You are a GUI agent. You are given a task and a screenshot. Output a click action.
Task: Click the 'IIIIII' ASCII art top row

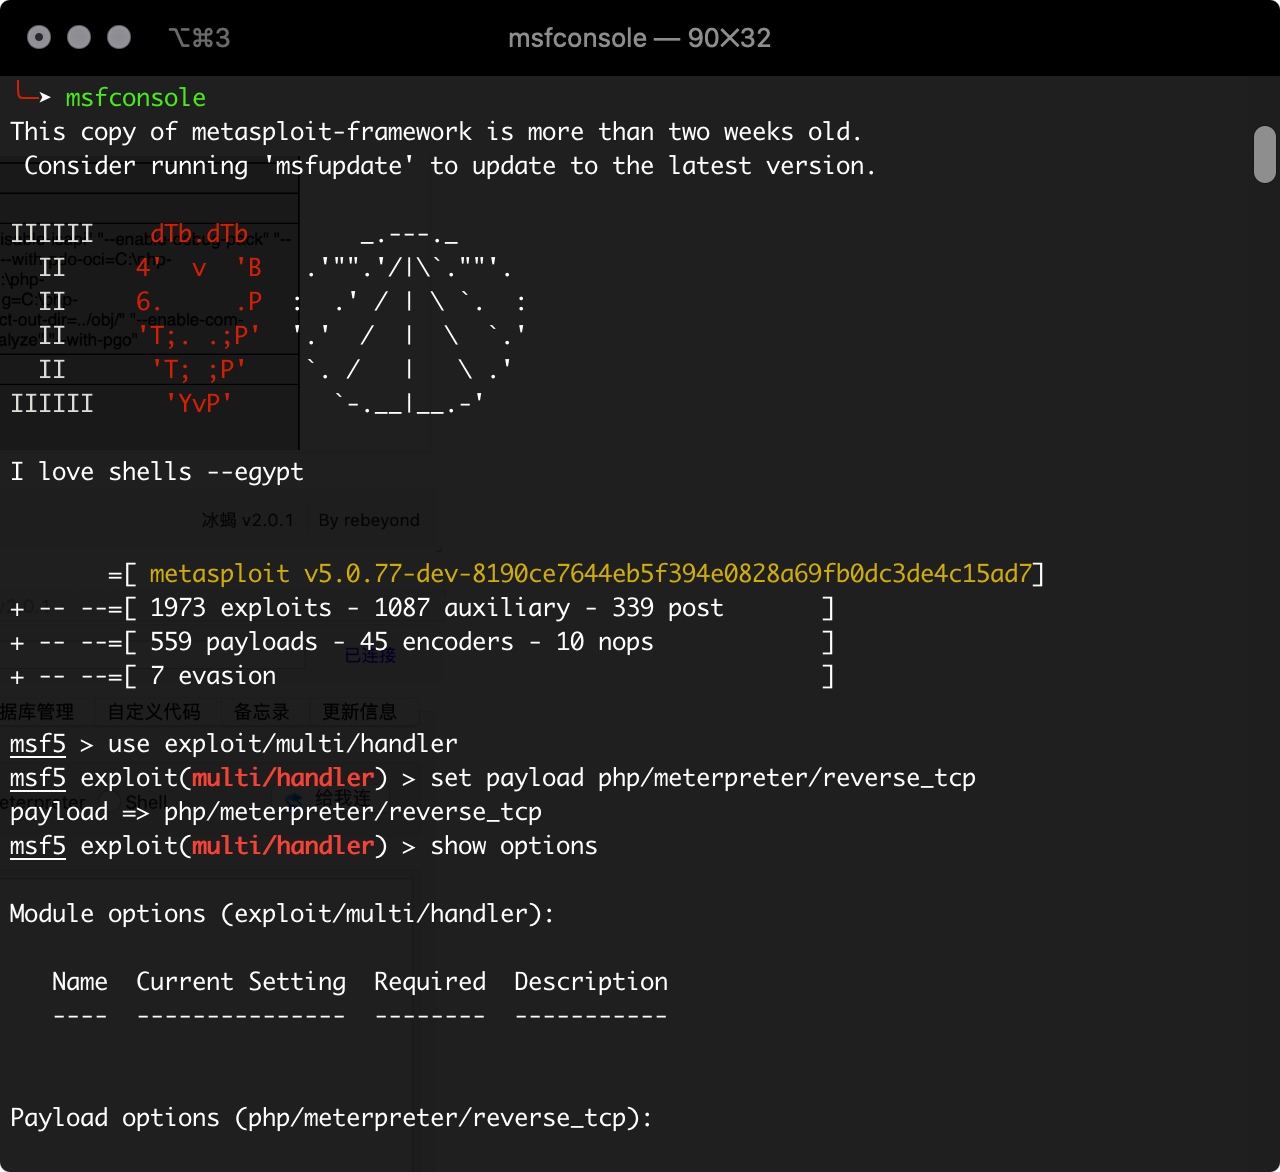(52, 234)
